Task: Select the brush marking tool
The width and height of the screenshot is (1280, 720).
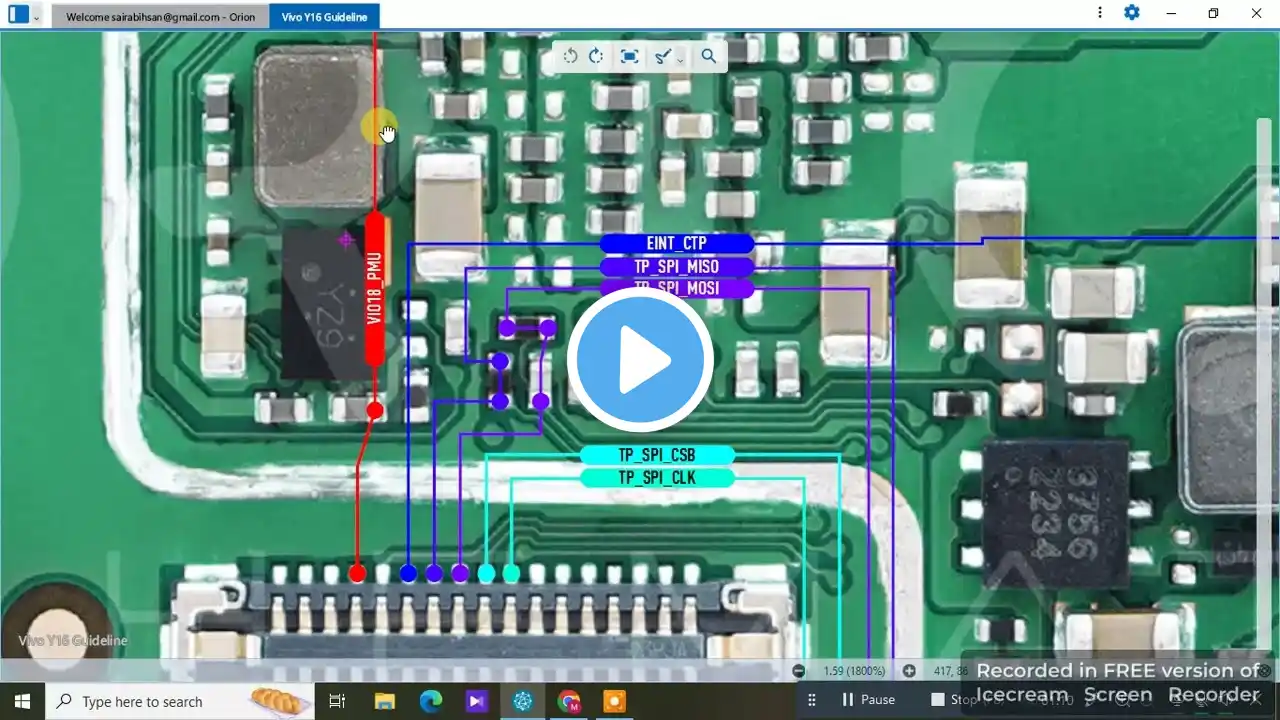Action: [x=662, y=56]
